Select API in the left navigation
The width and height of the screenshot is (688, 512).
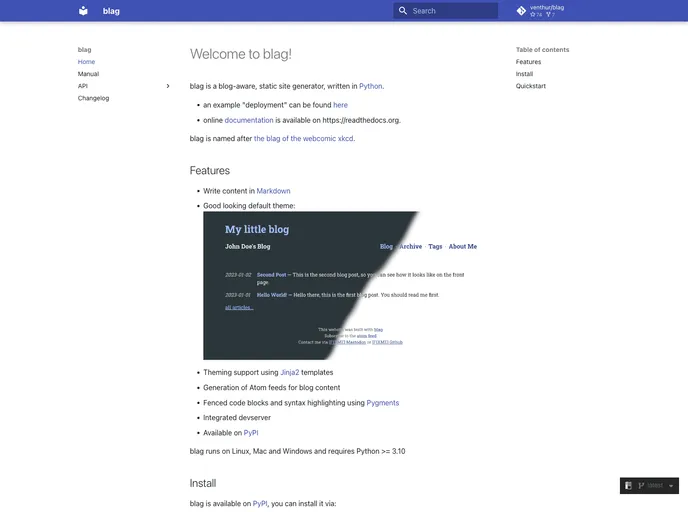83,86
